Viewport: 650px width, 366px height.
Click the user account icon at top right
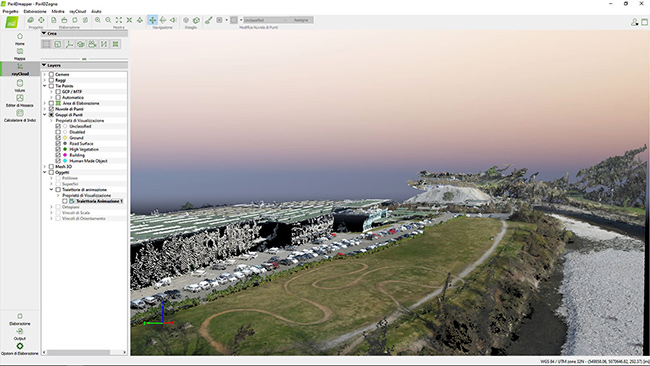tap(634, 22)
